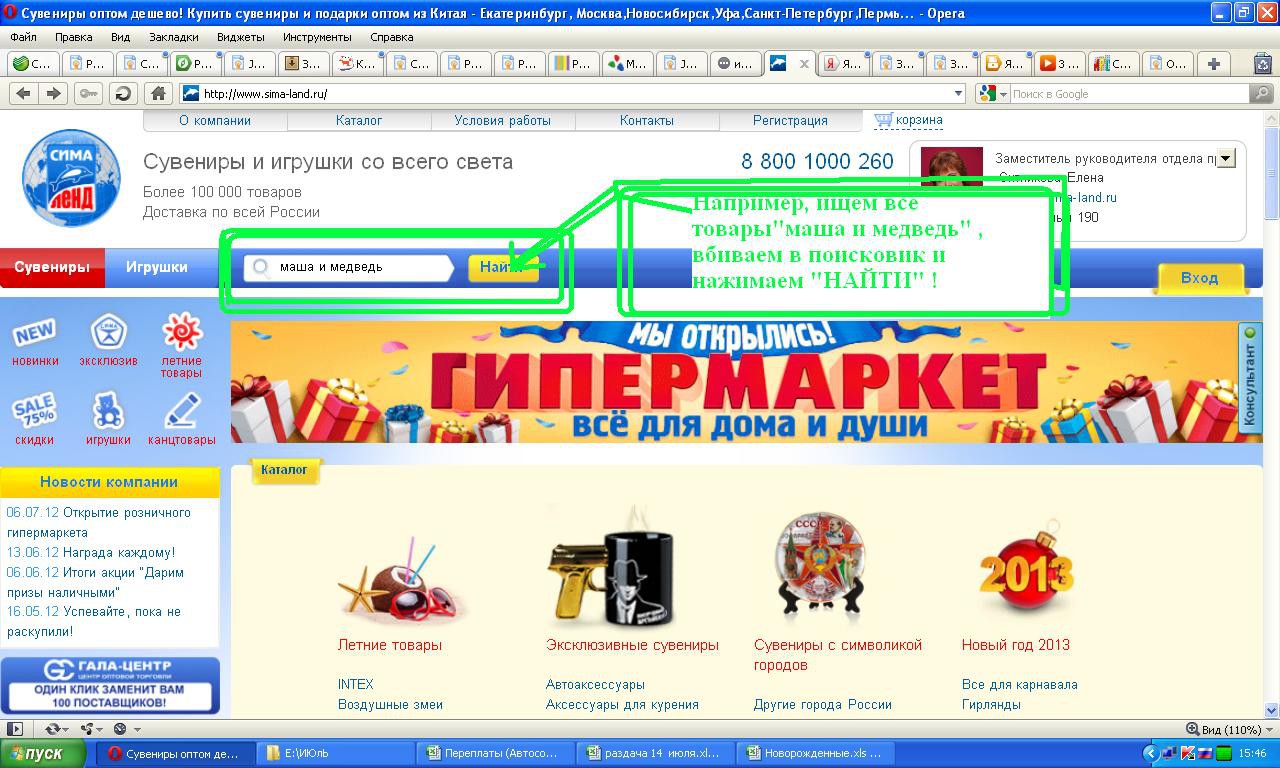Click the Google search input field
Screen dimensions: 1280x768
pyautogui.click(x=1129, y=93)
